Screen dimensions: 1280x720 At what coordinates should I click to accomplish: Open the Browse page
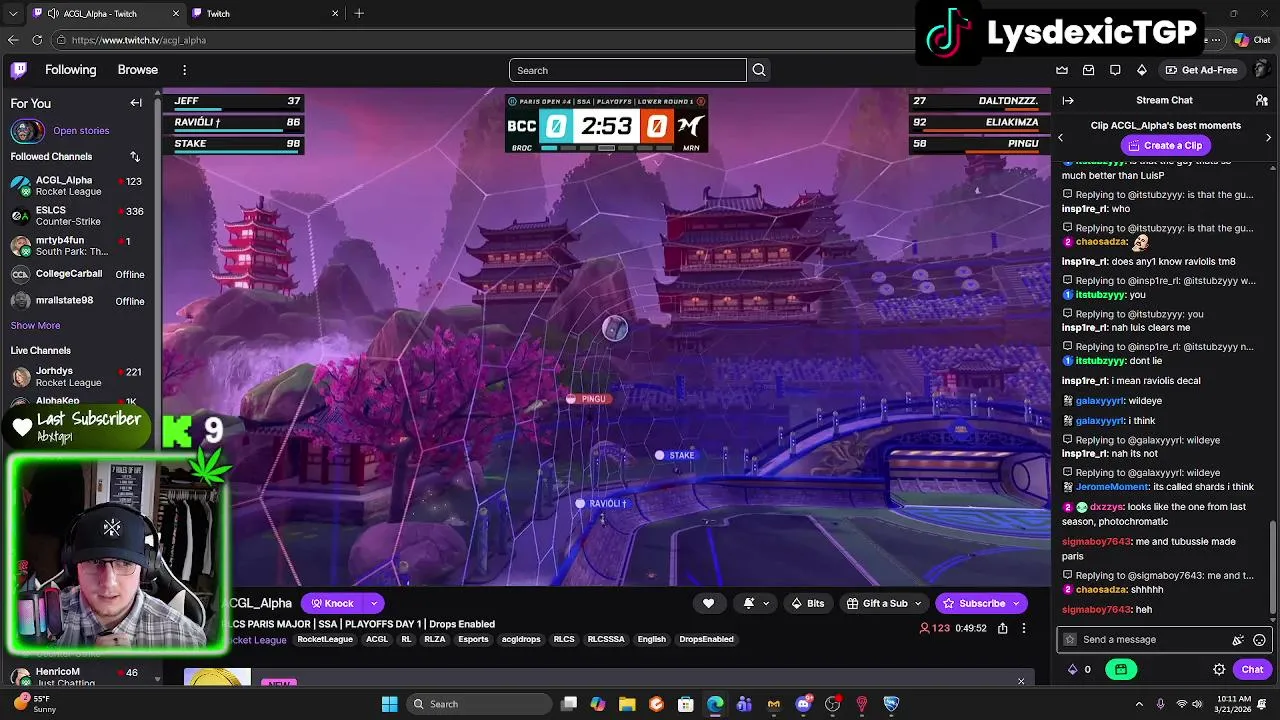[x=138, y=70]
